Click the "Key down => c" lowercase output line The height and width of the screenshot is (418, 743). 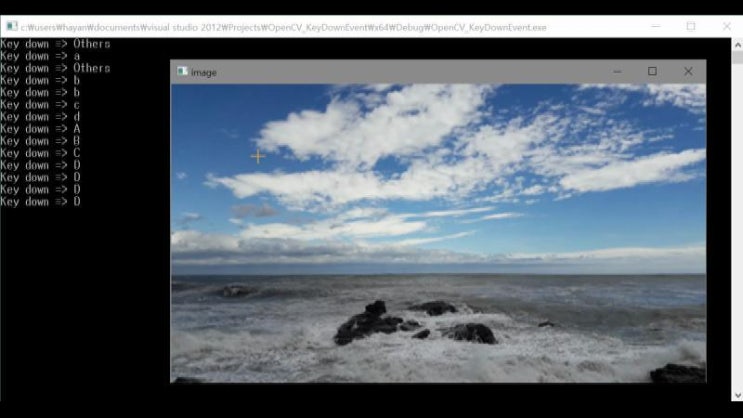tap(40, 105)
